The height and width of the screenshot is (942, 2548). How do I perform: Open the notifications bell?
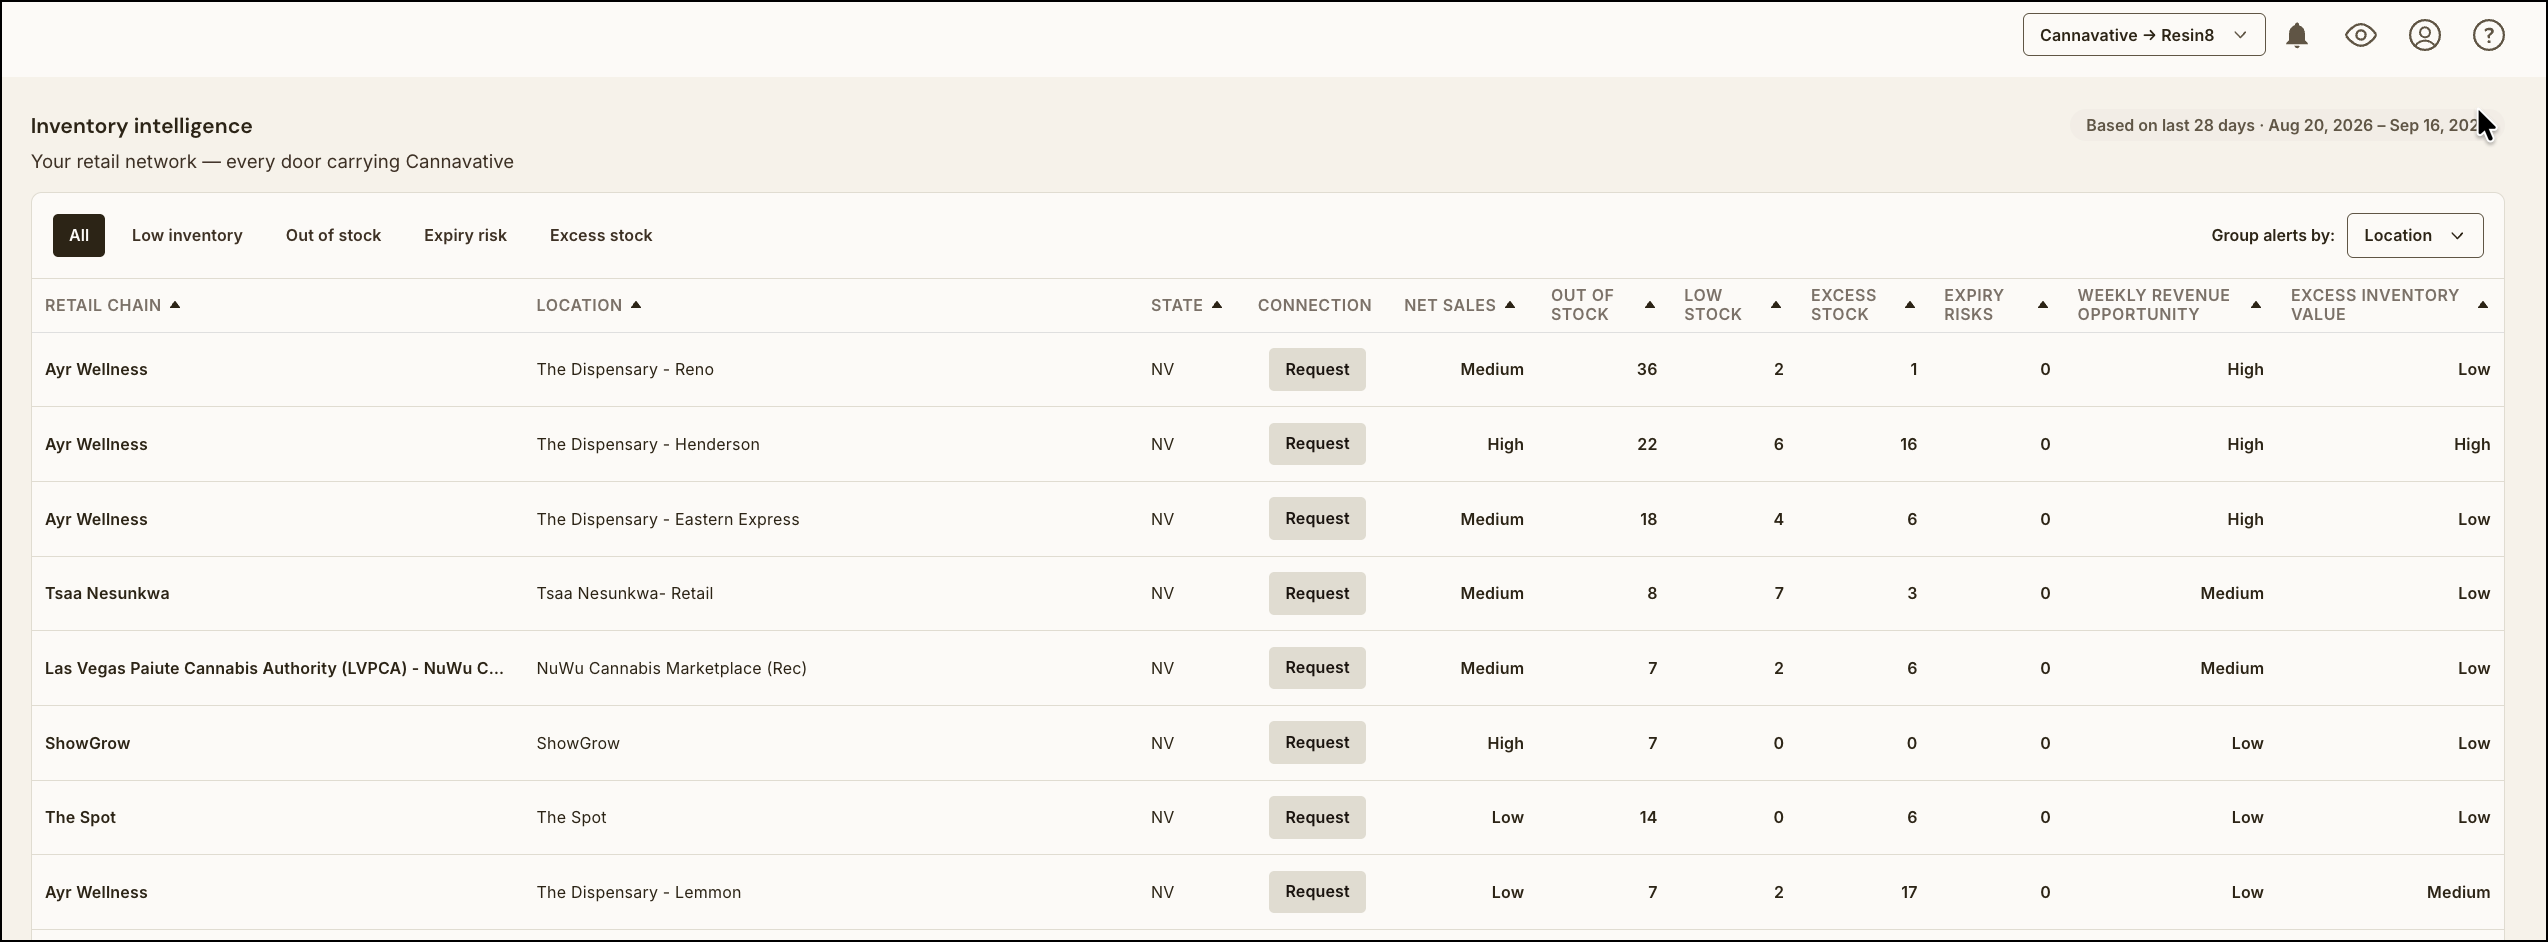coord(2297,35)
